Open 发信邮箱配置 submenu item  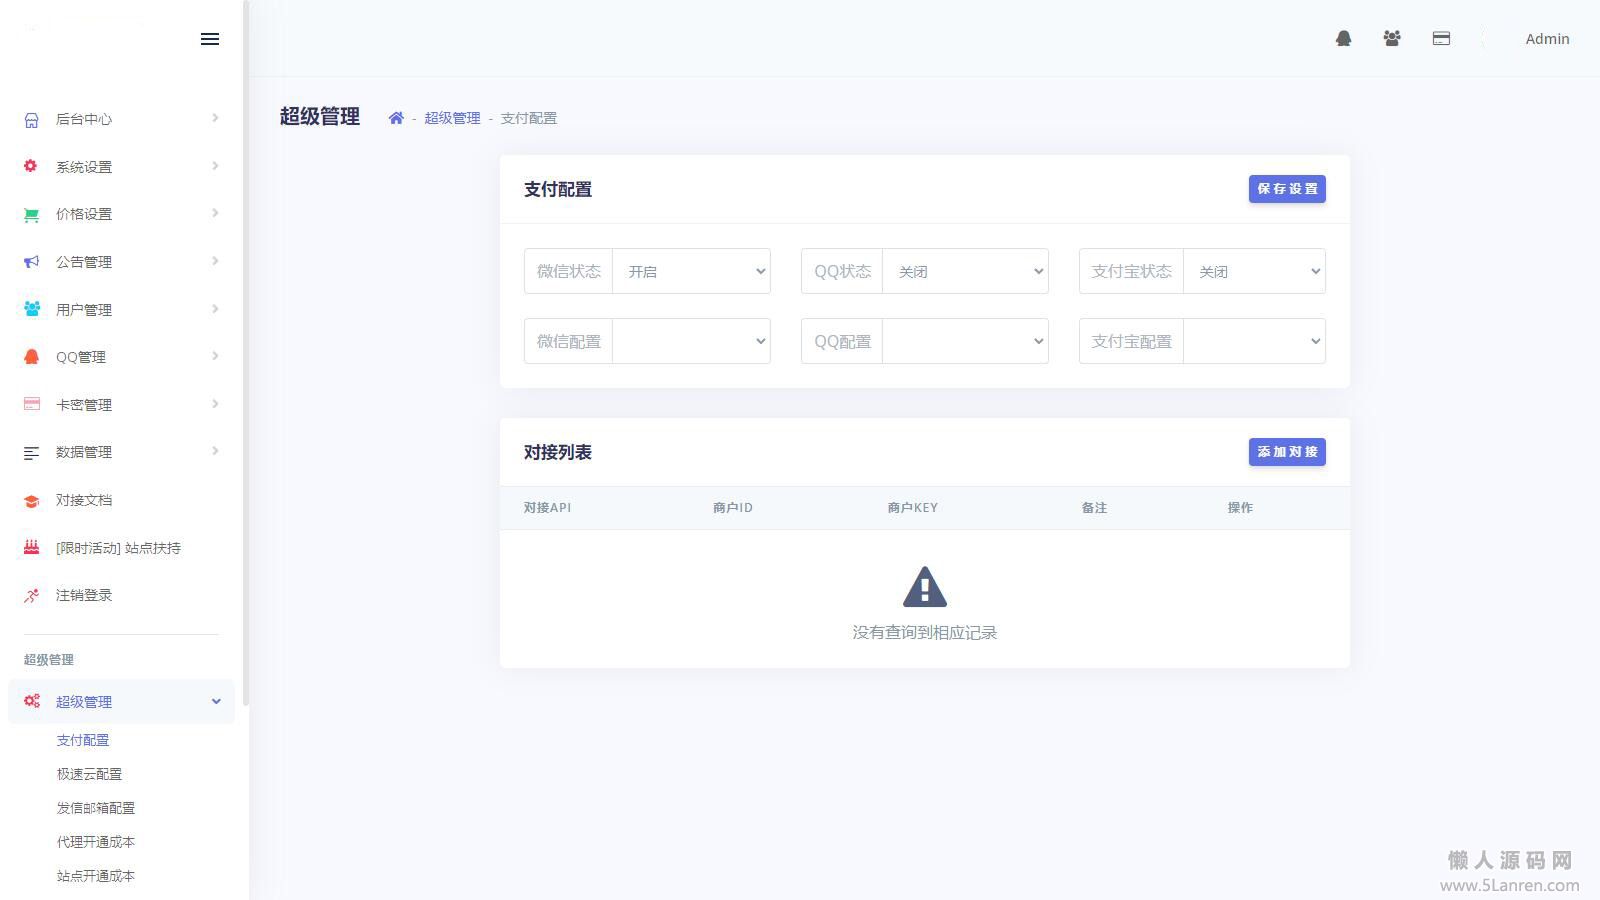point(96,808)
